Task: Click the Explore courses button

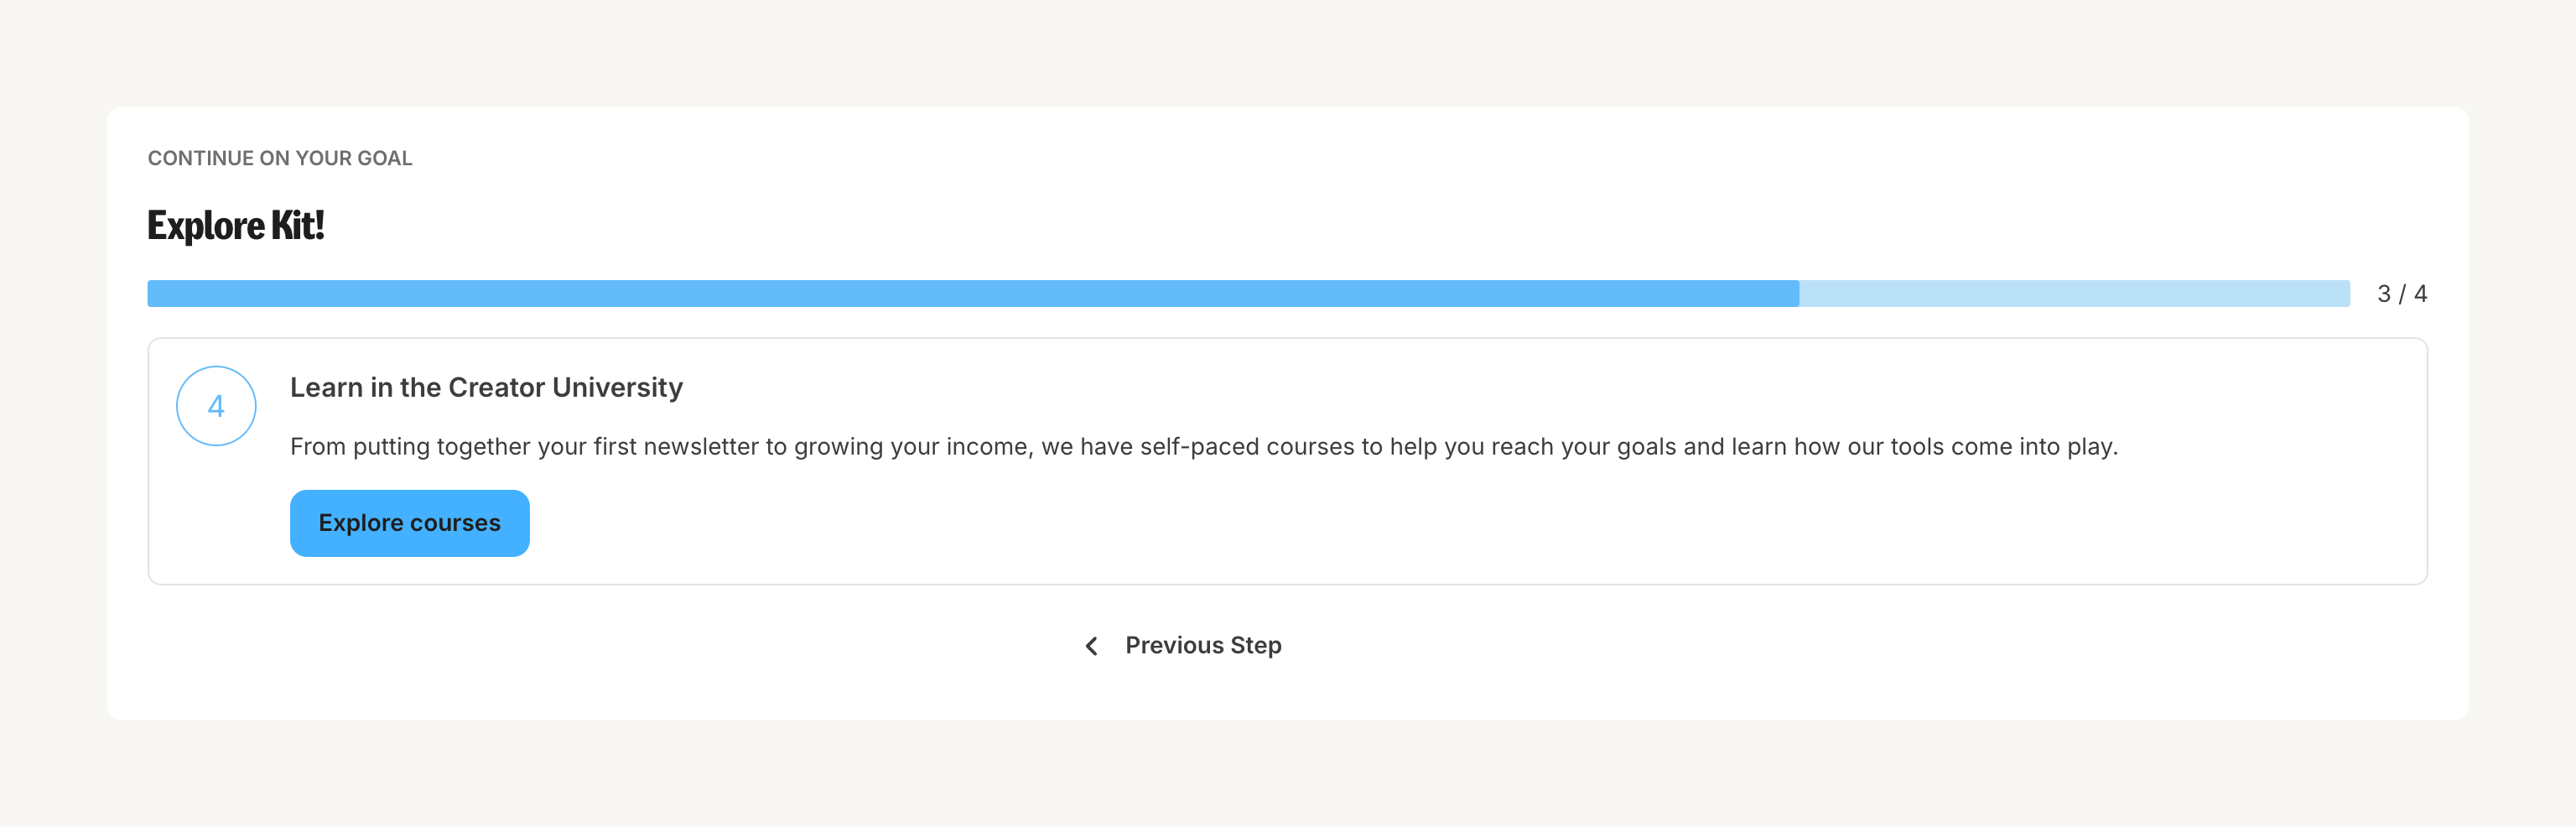Action: click(409, 523)
